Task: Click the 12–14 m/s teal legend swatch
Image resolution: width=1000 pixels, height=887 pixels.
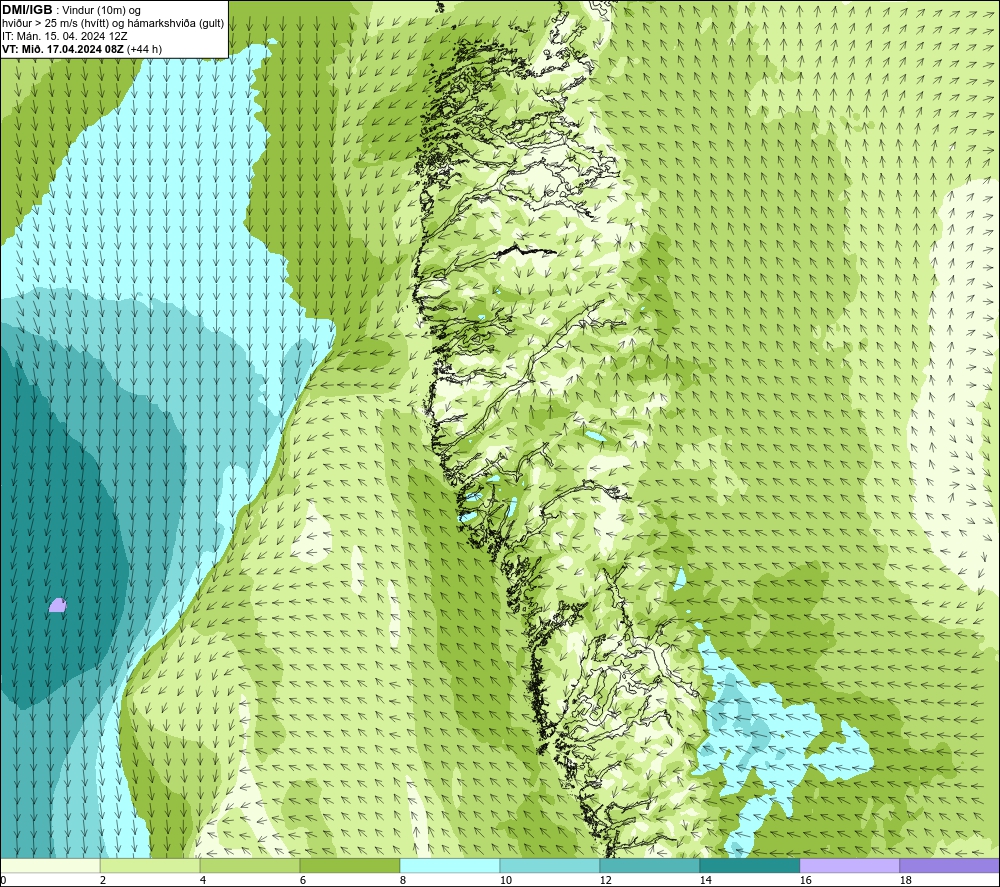Action: [x=650, y=865]
